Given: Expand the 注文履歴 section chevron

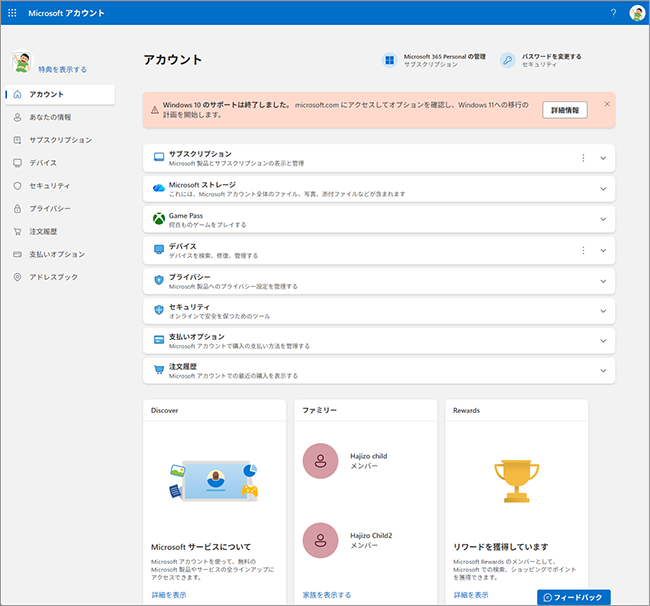Looking at the screenshot, I should 603,371.
